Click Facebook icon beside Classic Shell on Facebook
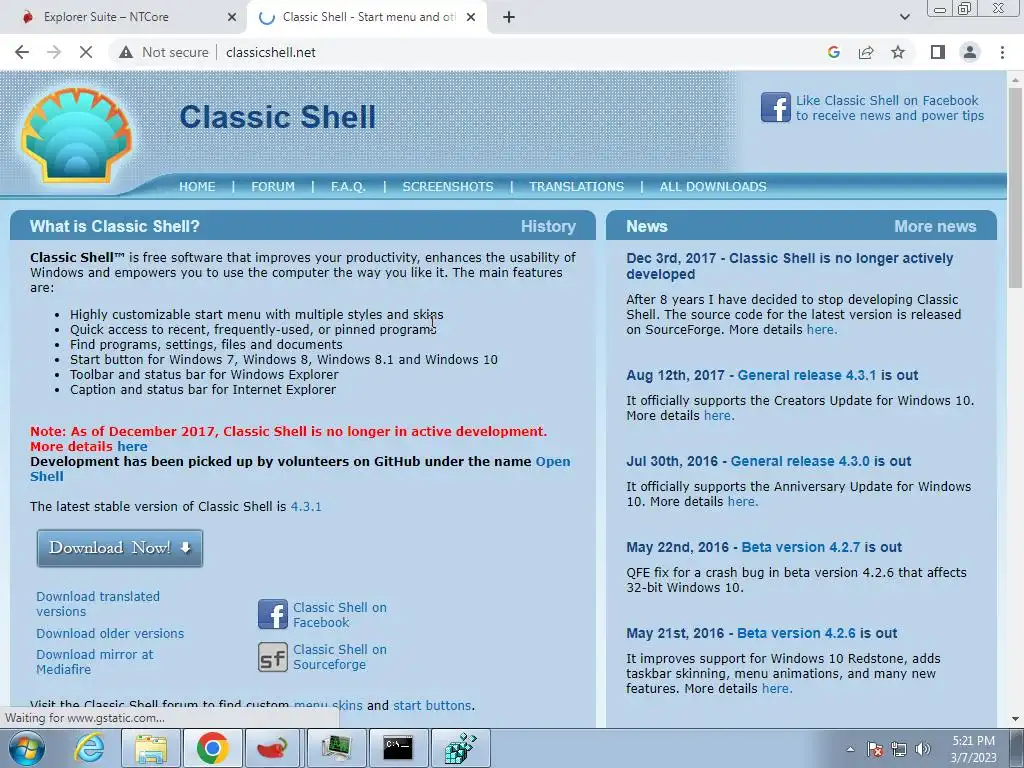This screenshot has height=768, width=1024. coord(272,615)
